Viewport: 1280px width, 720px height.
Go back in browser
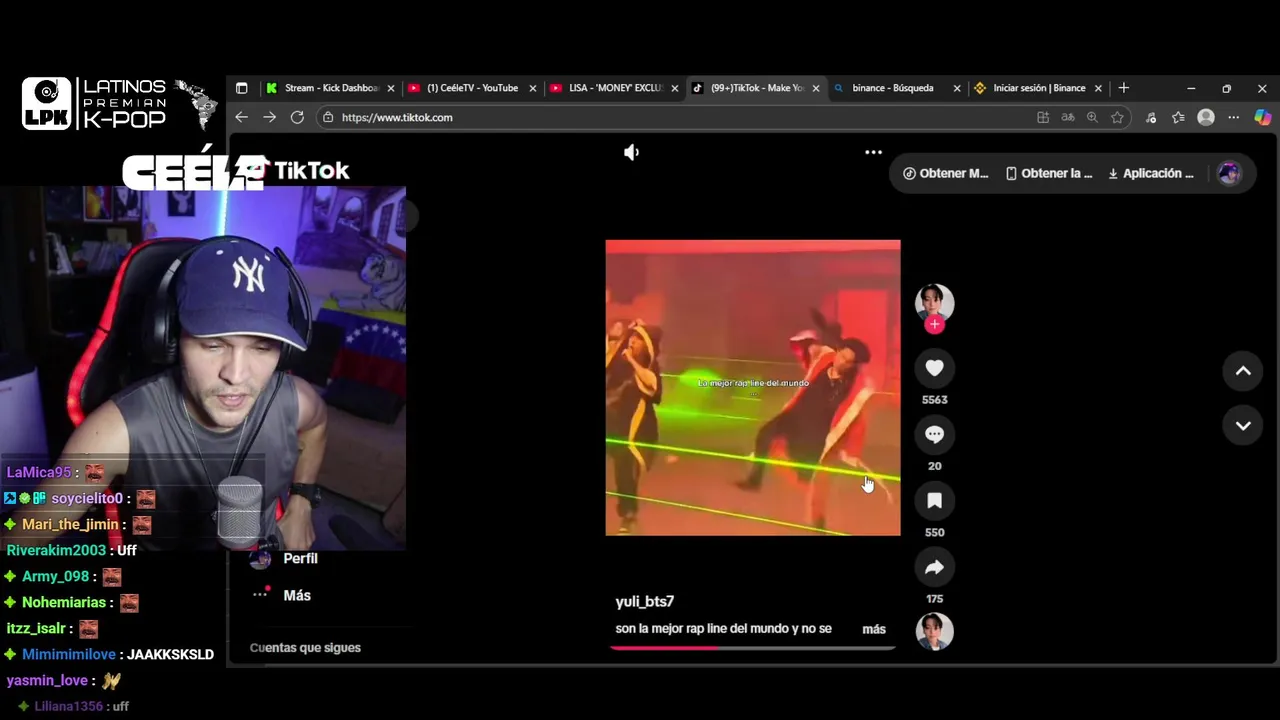241,117
